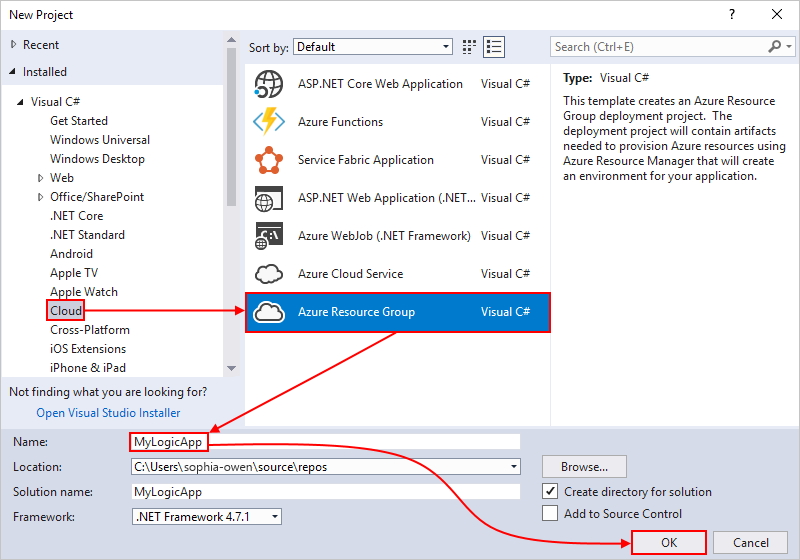Viewport: 800px width, 560px height.
Task: Click the category tree scrollbar thumb
Action: click(231, 126)
